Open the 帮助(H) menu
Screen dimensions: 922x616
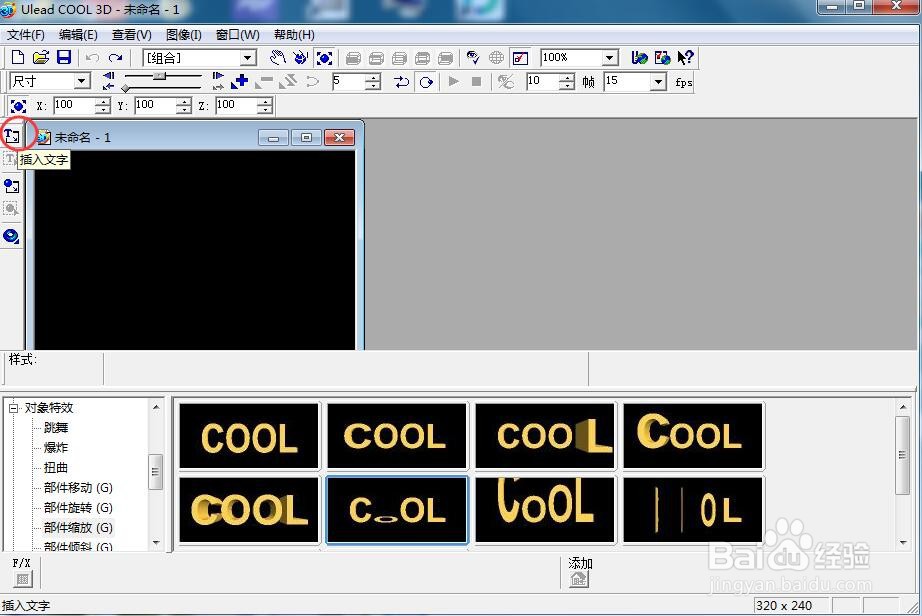coord(294,35)
